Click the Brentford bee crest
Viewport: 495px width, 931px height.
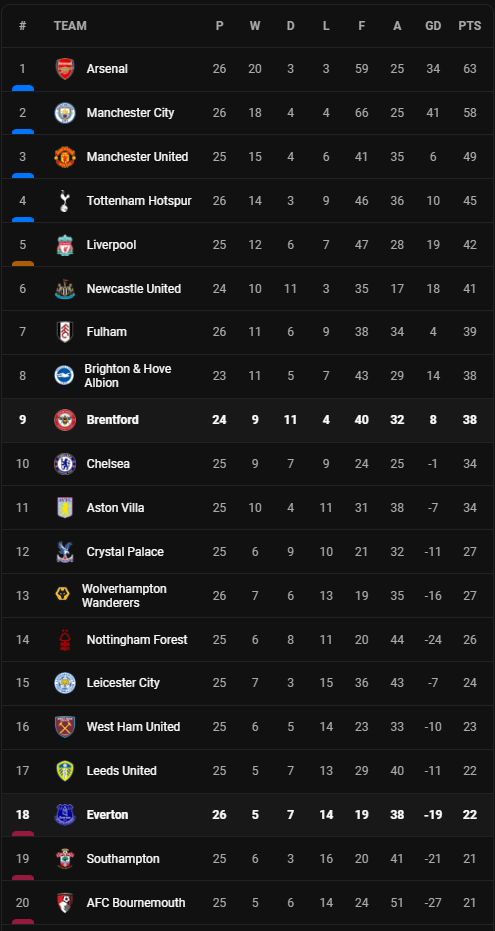pyautogui.click(x=65, y=420)
